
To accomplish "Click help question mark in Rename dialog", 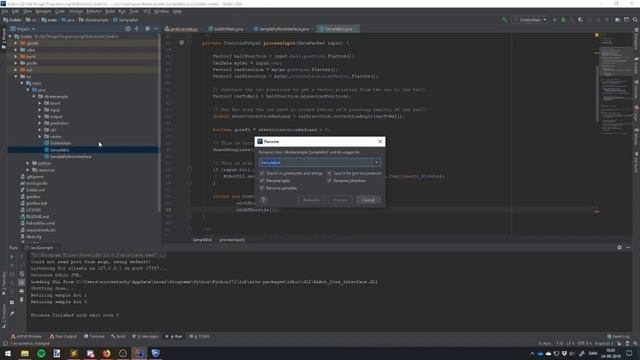I will pyautogui.click(x=263, y=200).
